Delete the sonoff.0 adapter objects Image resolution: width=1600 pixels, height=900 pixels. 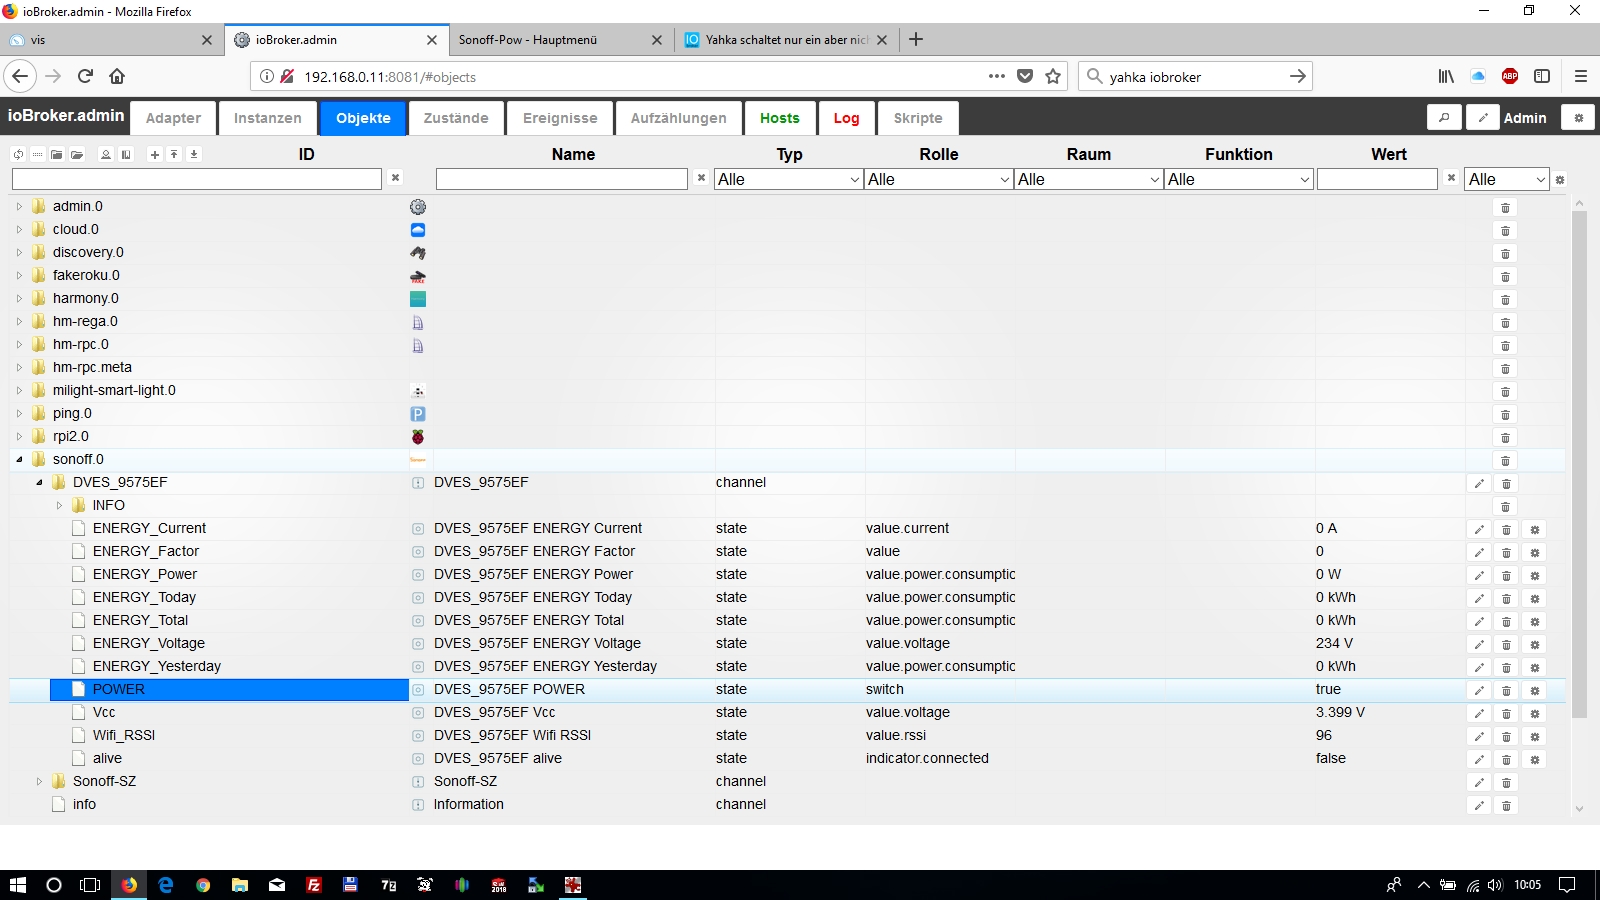(1505, 461)
